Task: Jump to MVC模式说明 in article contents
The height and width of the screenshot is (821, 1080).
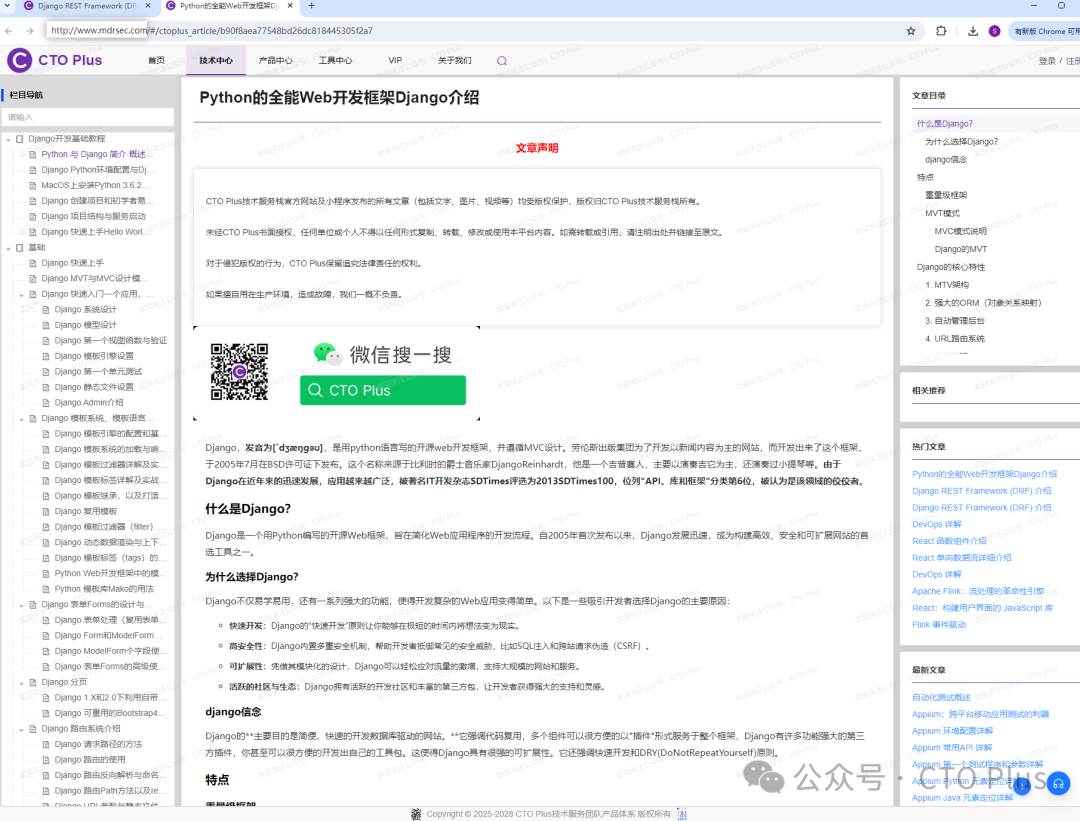Action: pyautogui.click(x=960, y=231)
